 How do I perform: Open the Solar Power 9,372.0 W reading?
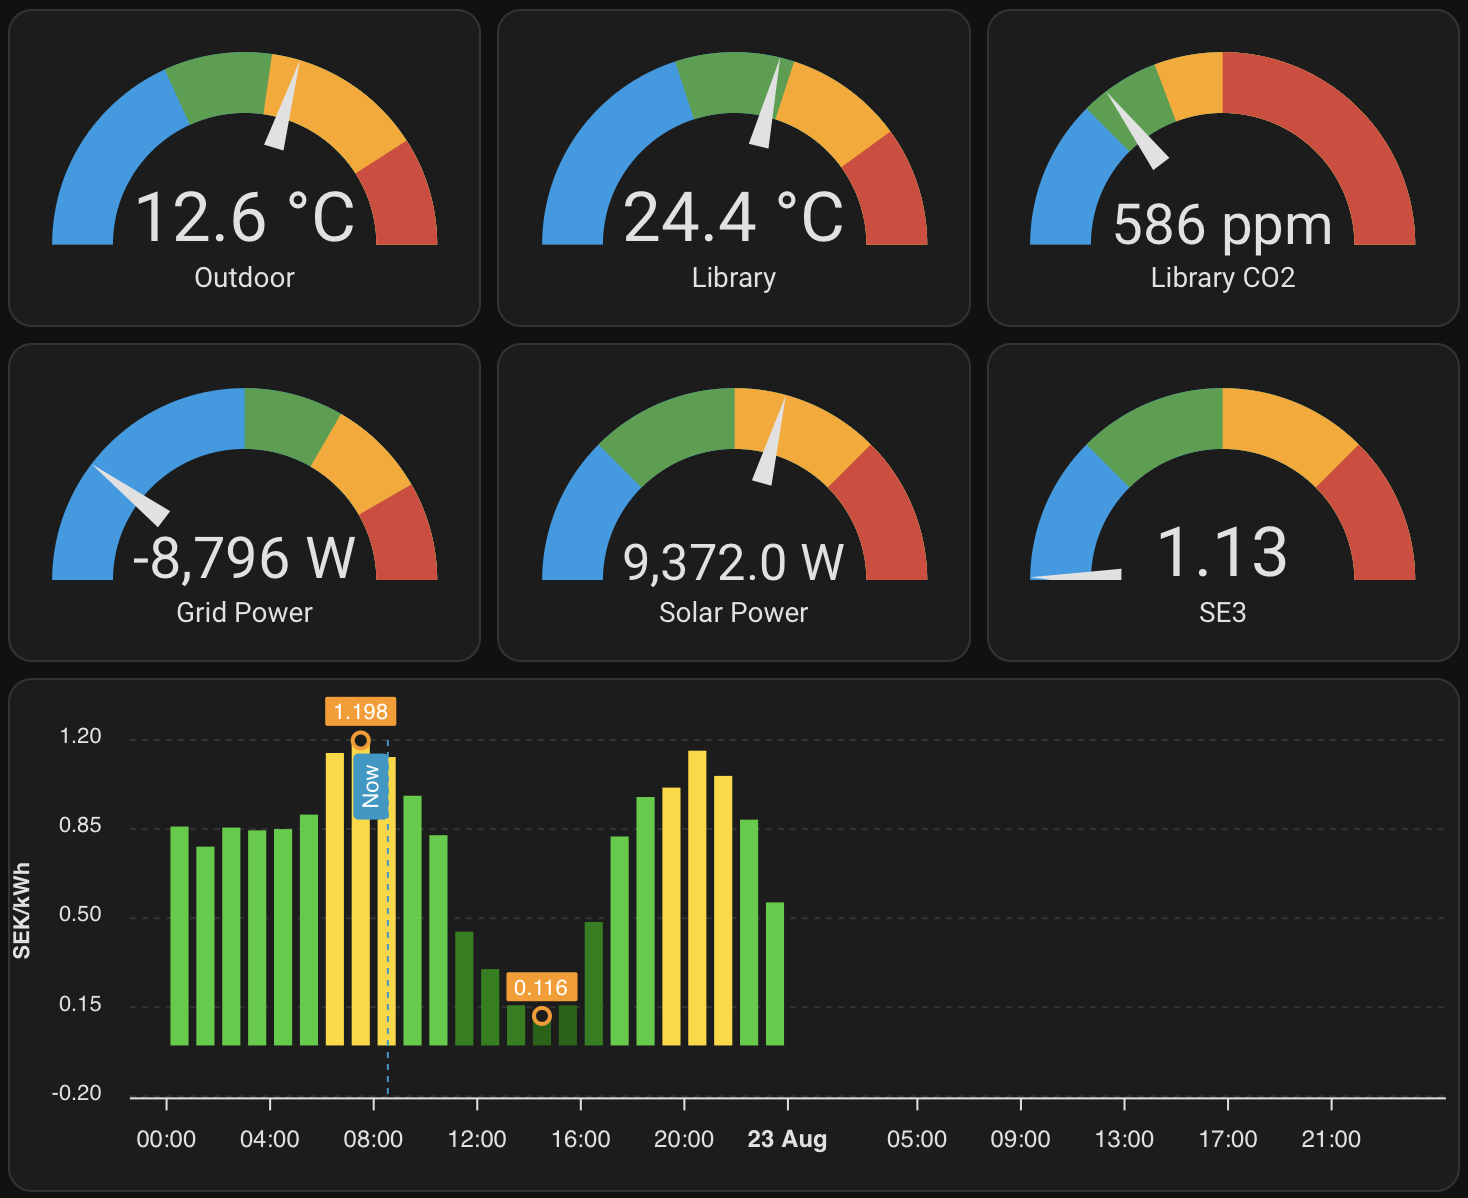point(733,562)
